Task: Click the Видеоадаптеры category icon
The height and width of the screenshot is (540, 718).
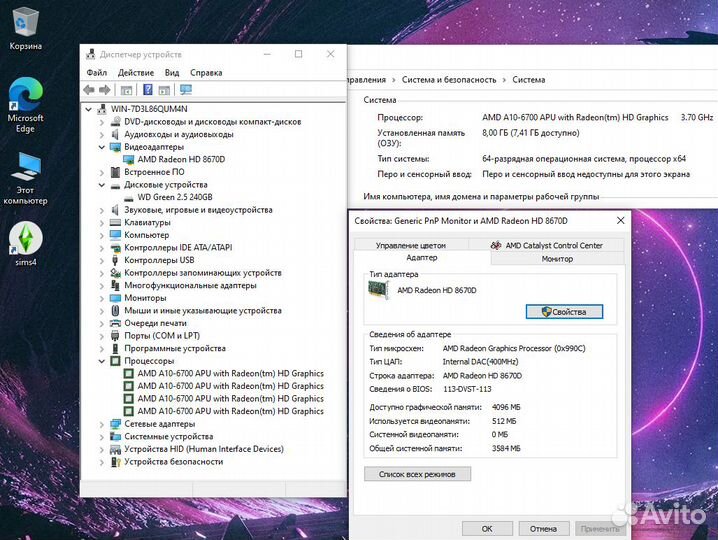Action: tap(115, 147)
